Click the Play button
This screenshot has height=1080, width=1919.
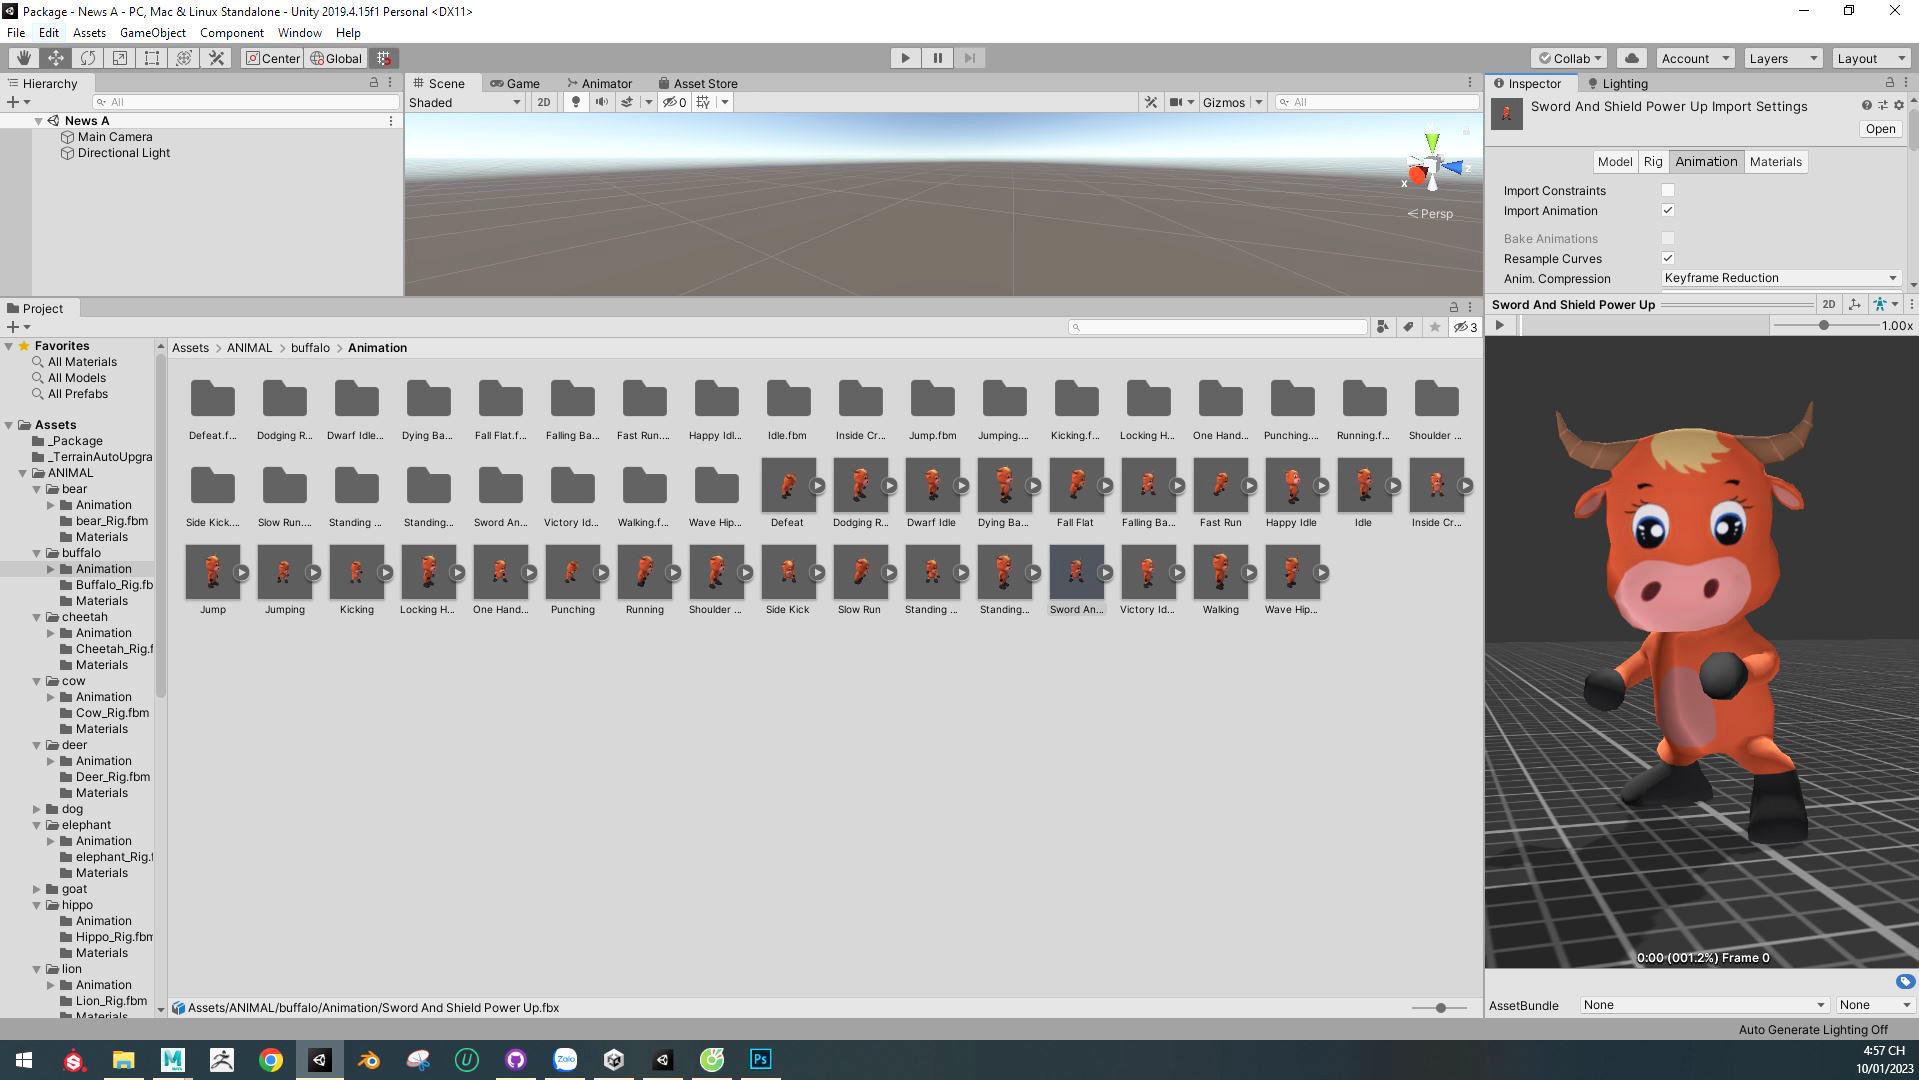pyautogui.click(x=905, y=58)
